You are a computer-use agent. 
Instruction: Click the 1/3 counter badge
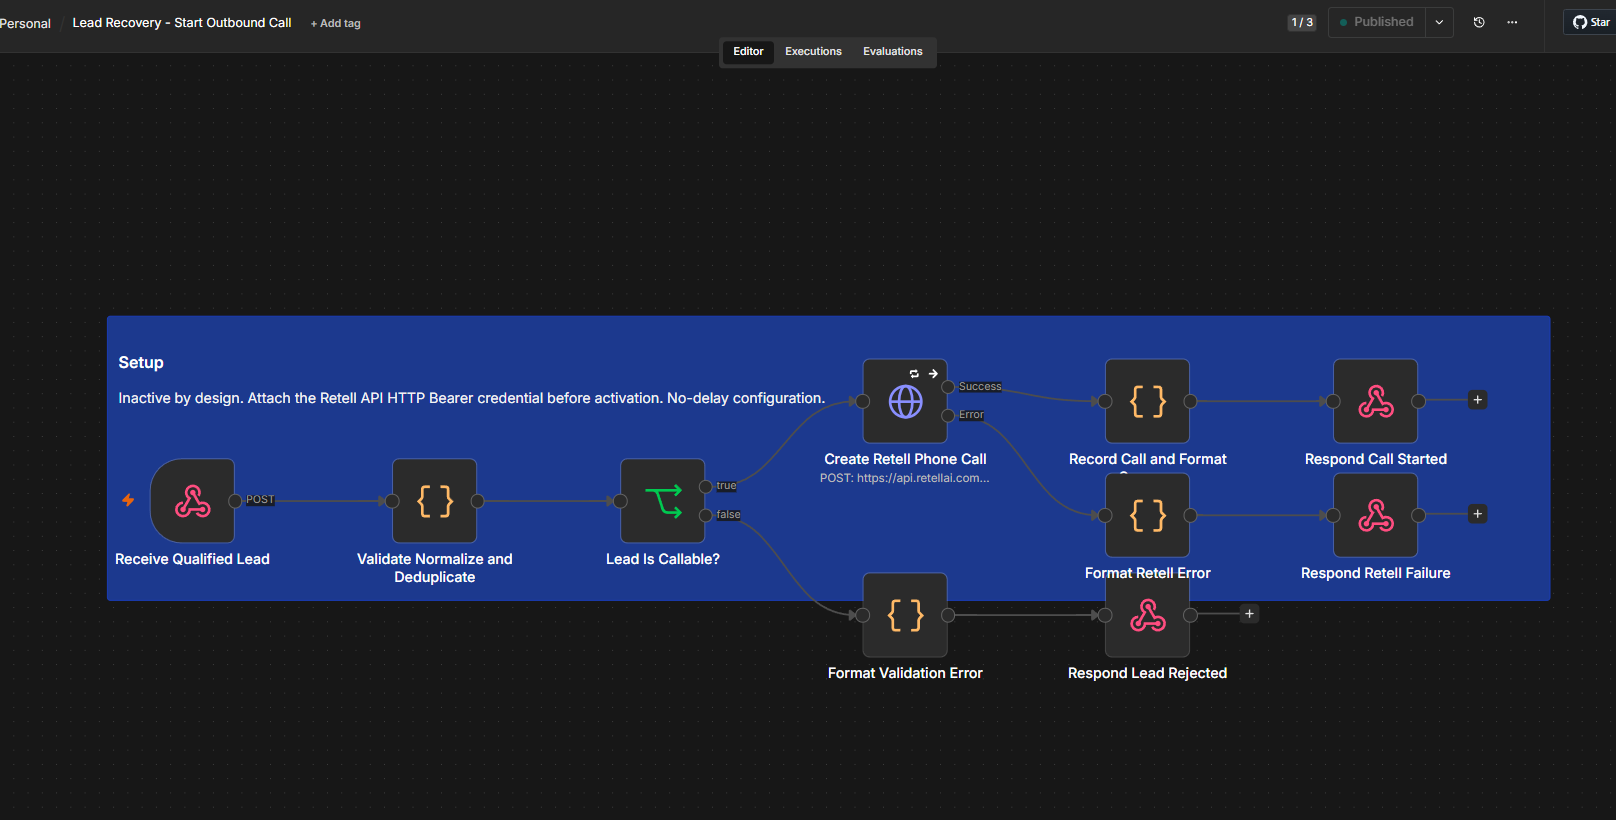coord(1302,22)
